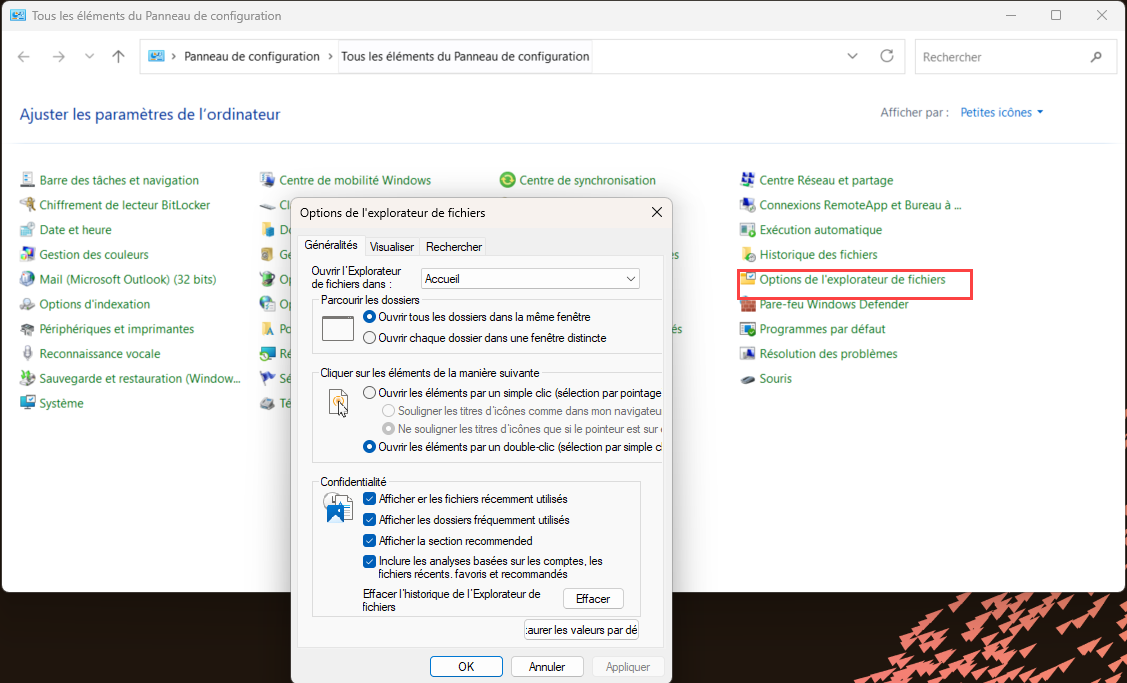Click the Souris mouse icon

(x=748, y=379)
